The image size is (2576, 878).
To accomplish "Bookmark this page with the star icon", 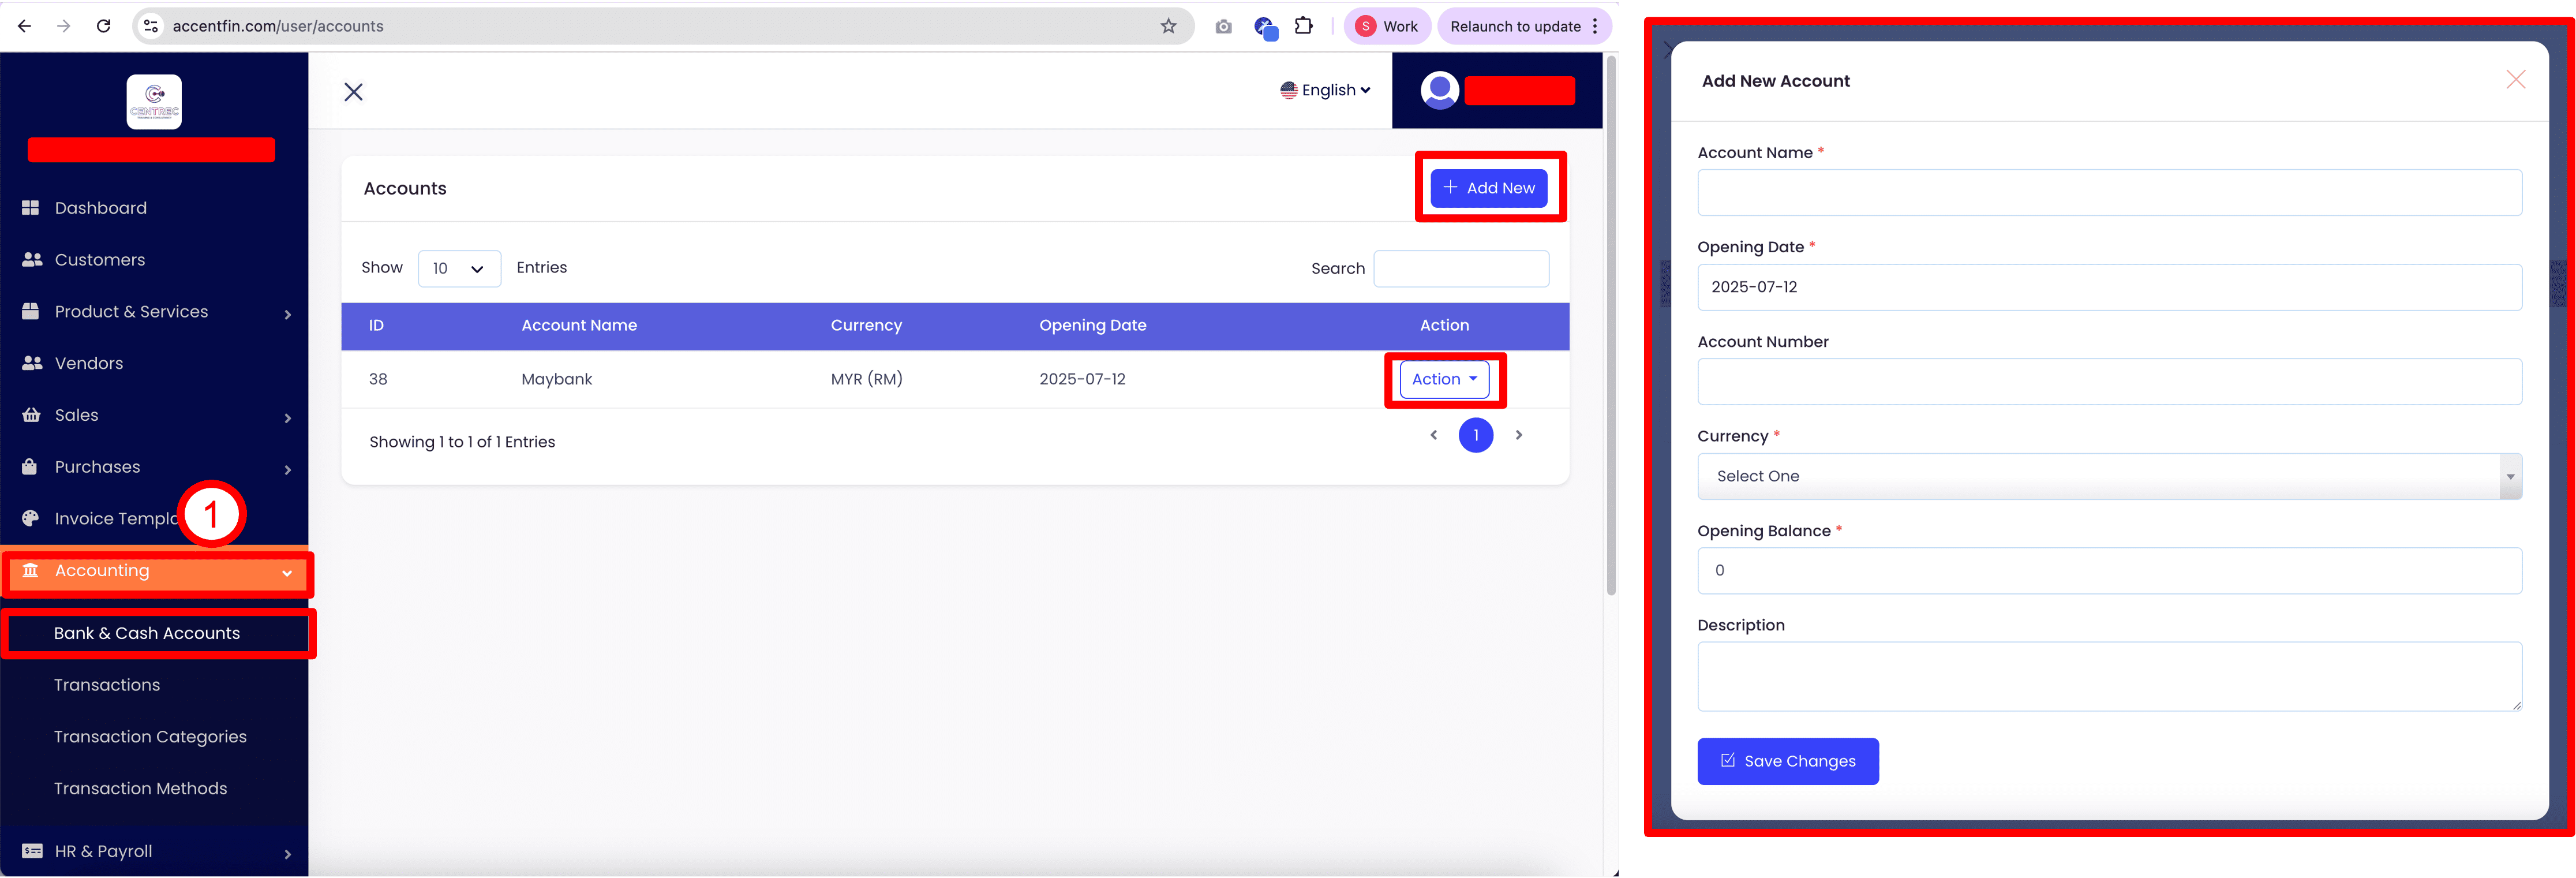I will (1168, 26).
